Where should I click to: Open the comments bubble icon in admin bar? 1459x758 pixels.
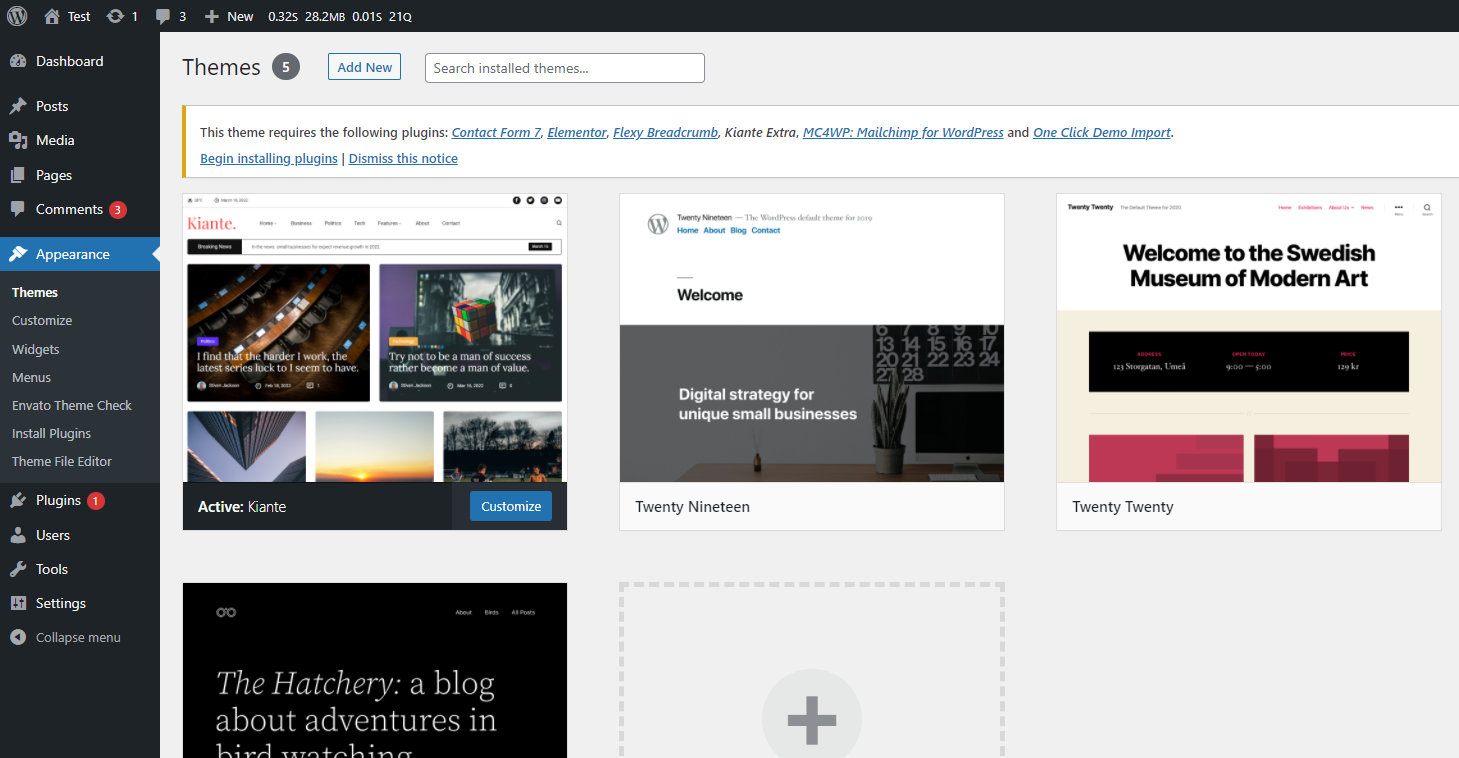click(163, 17)
